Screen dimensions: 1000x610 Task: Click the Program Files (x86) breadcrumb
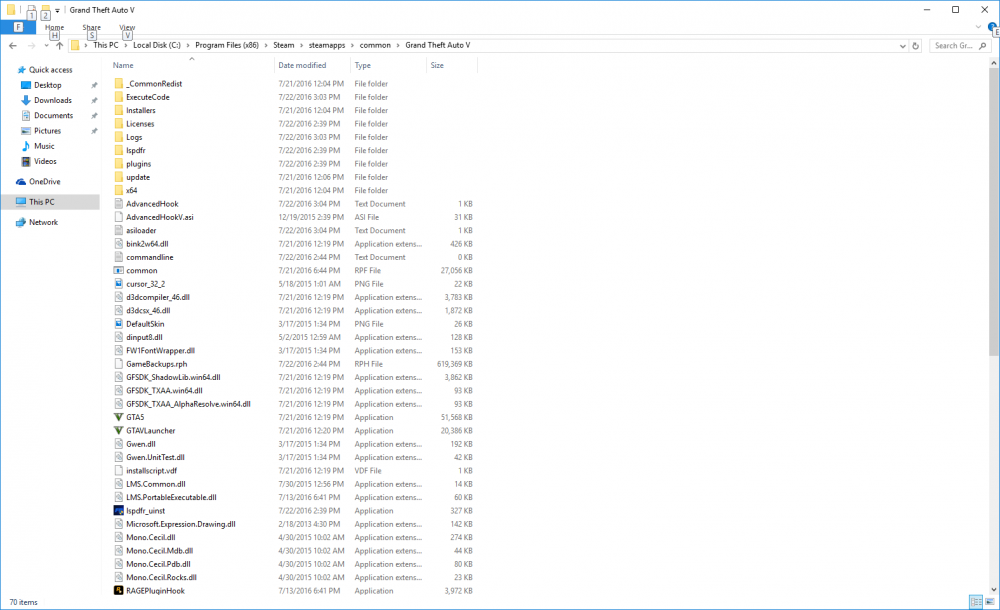pyautogui.click(x=227, y=45)
